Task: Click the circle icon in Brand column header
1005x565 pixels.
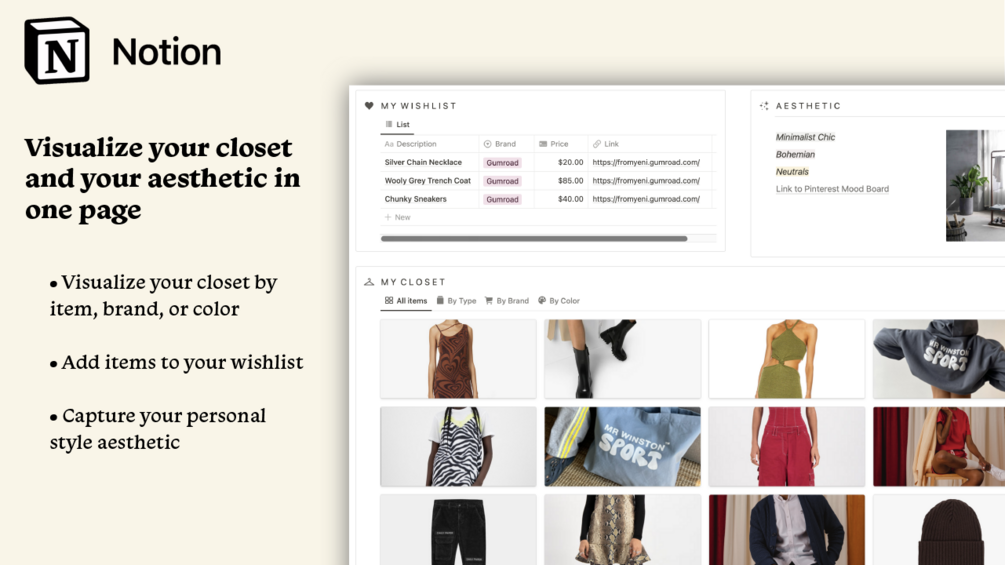Action: click(x=487, y=144)
